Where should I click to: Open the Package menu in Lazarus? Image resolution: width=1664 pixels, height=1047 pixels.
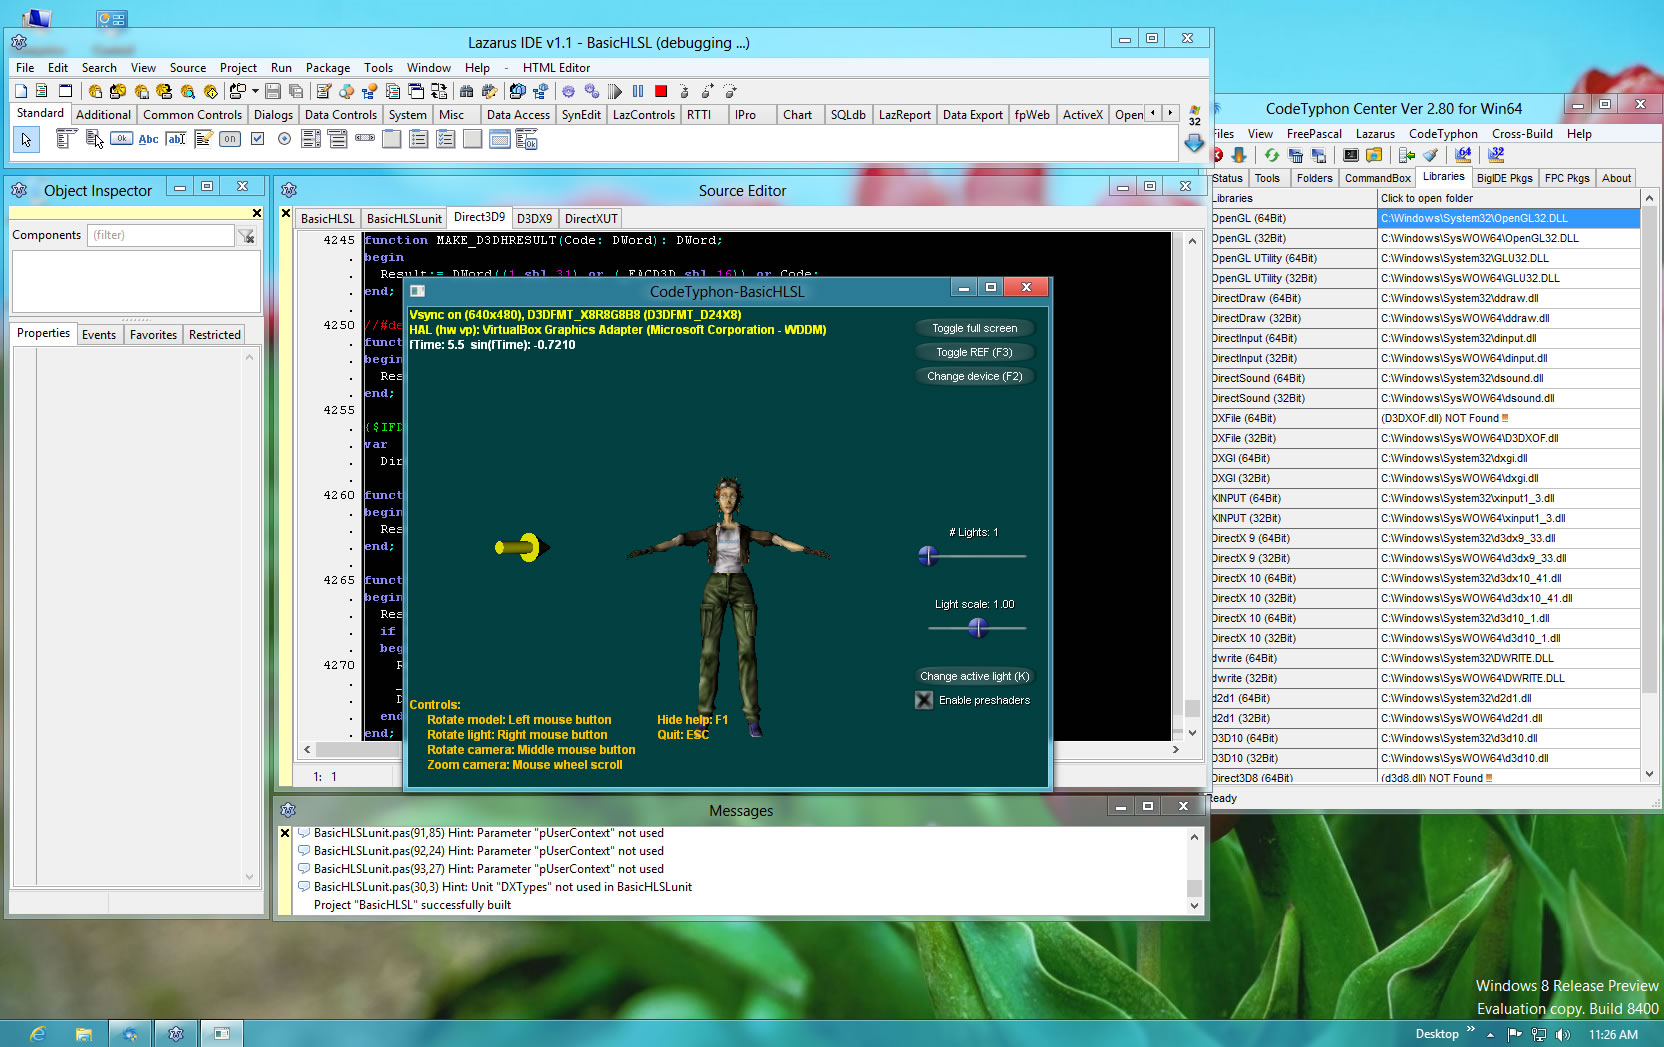[x=328, y=68]
